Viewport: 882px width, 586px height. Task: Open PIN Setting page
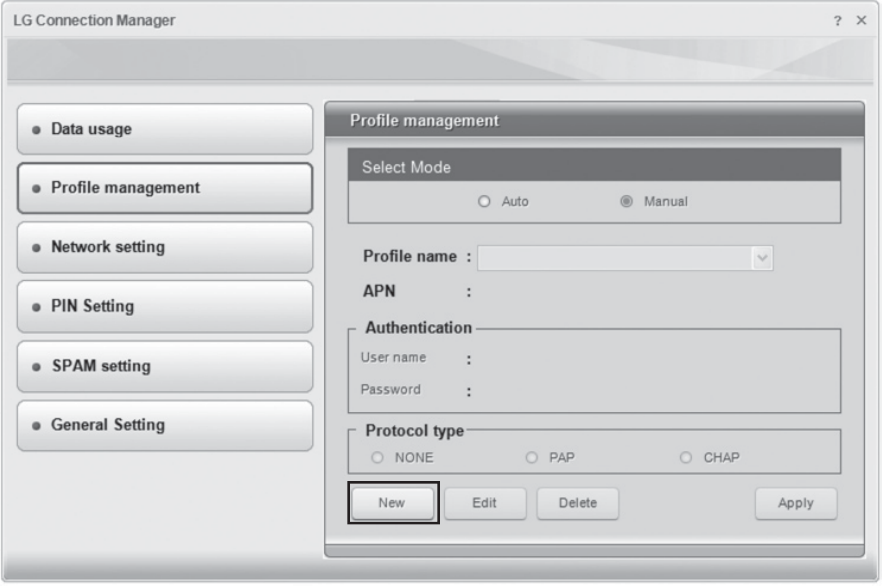tap(165, 306)
